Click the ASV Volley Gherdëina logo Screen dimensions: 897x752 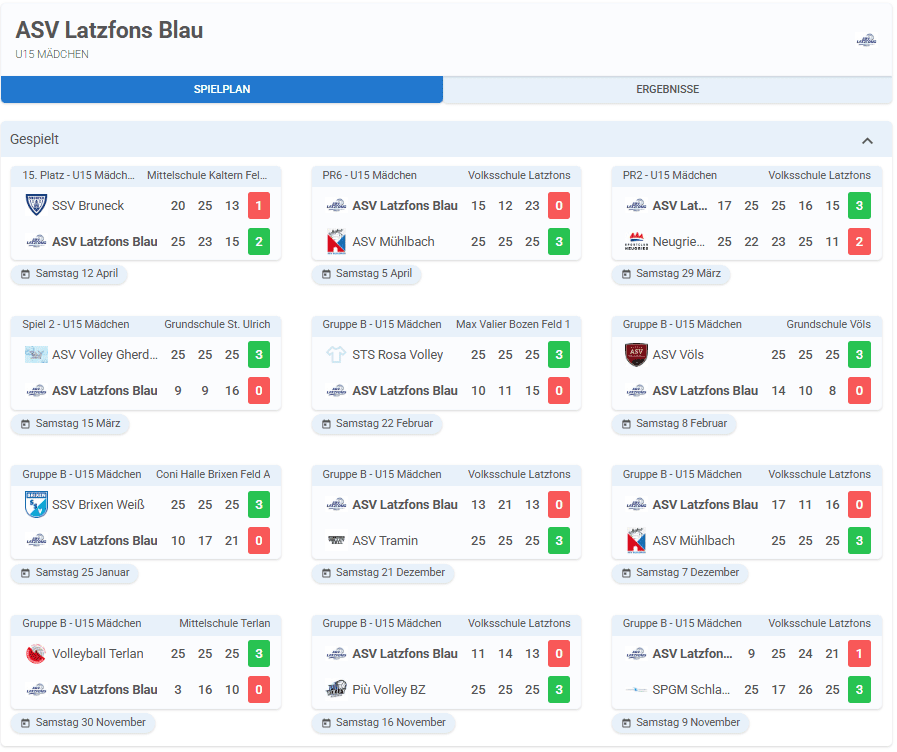36,354
